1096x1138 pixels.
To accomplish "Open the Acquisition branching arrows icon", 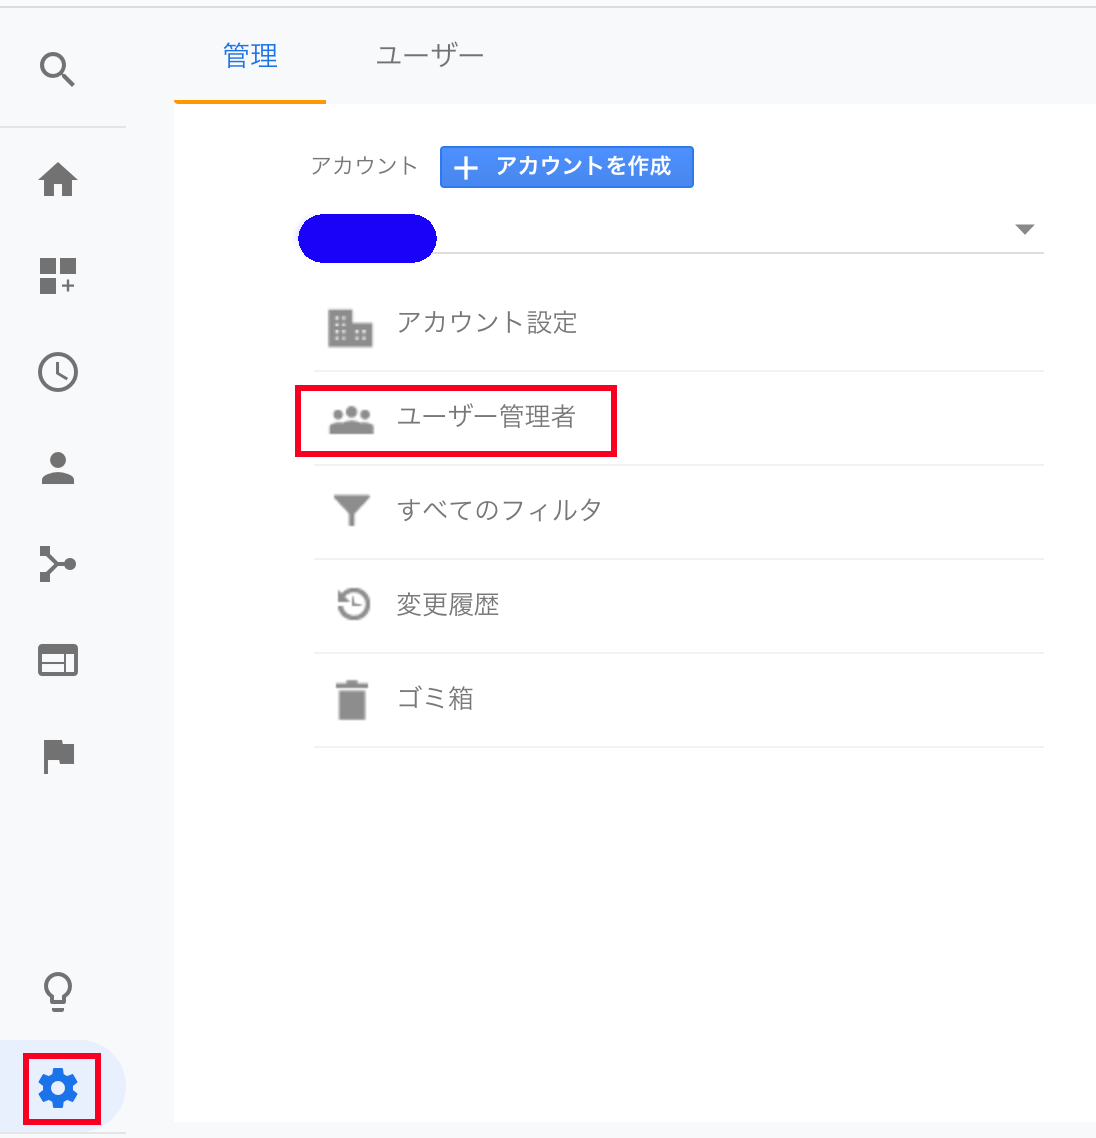I will (x=58, y=564).
